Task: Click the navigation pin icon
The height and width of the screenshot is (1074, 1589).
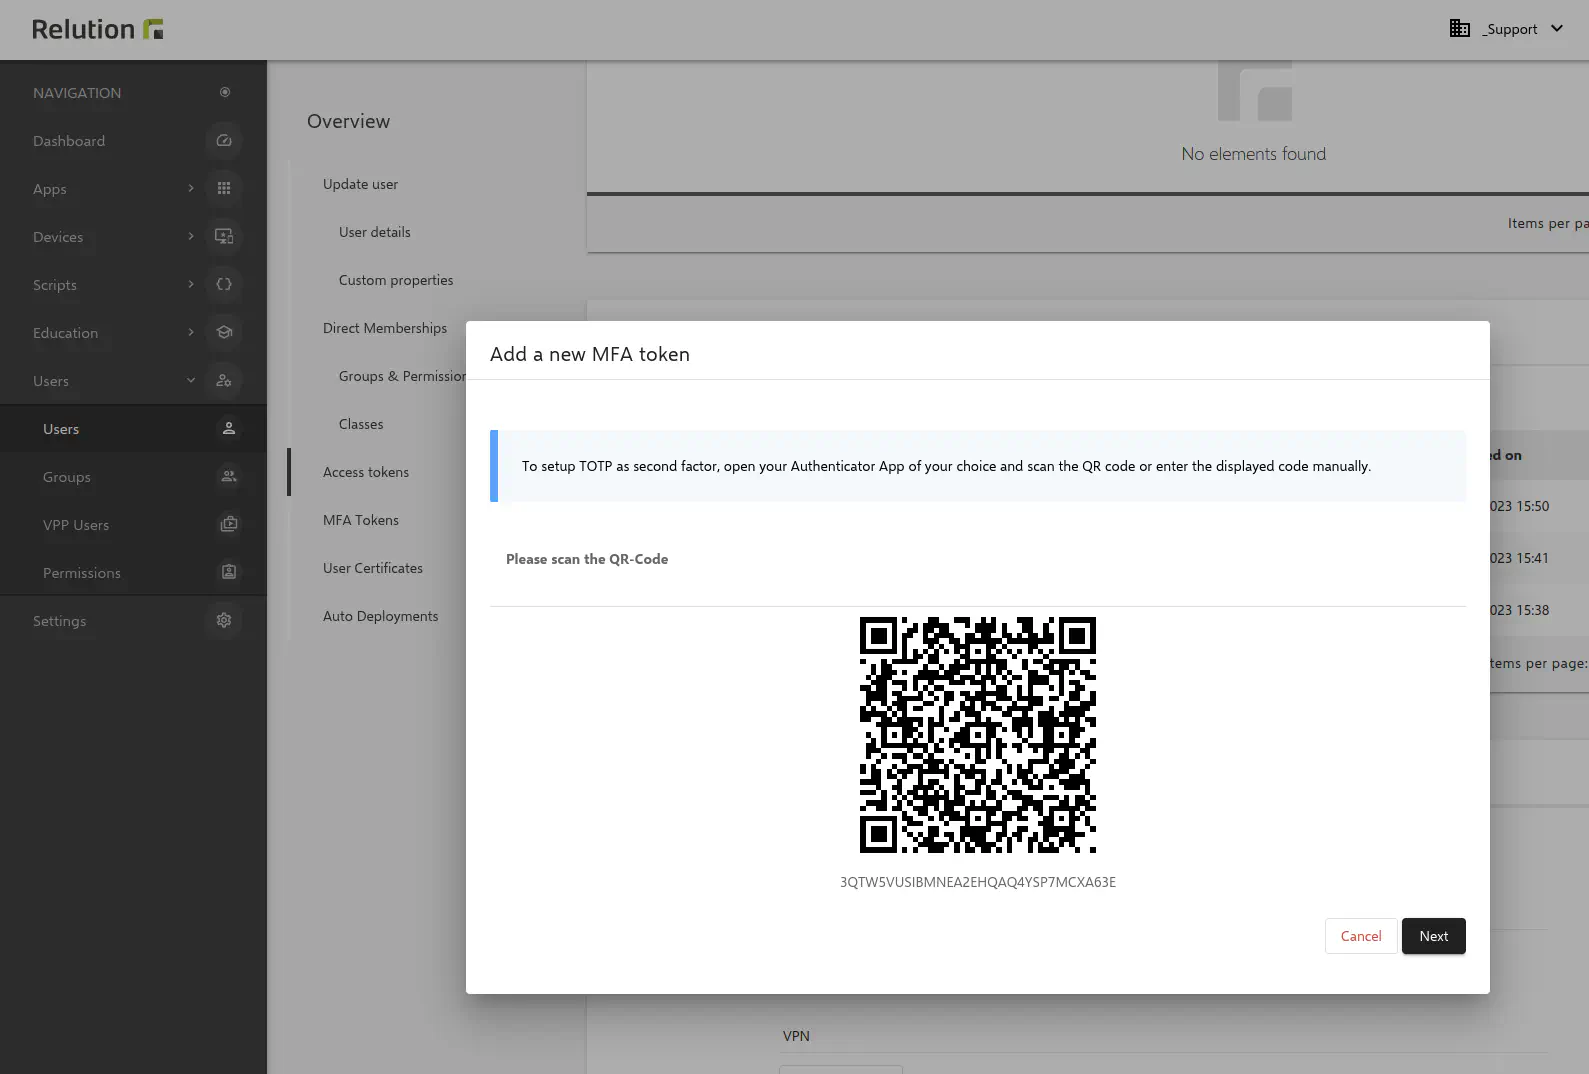Action: click(x=225, y=92)
